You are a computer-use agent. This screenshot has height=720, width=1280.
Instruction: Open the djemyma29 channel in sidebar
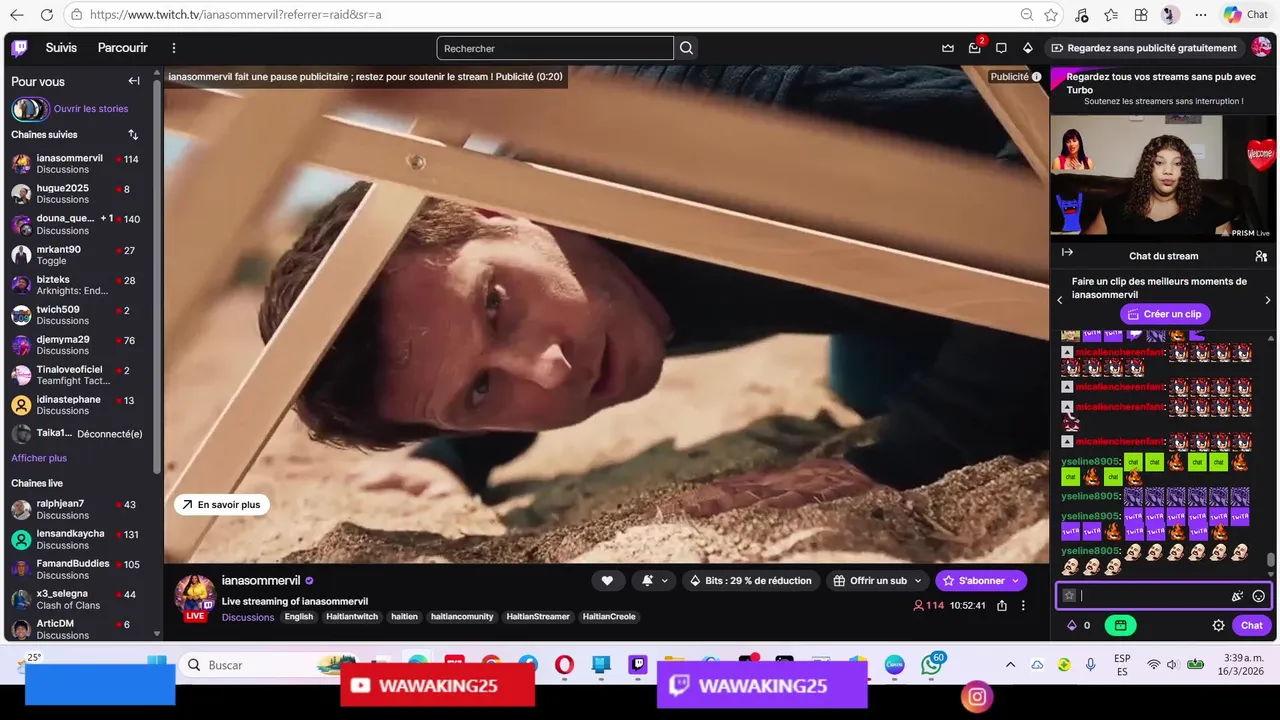click(x=78, y=345)
